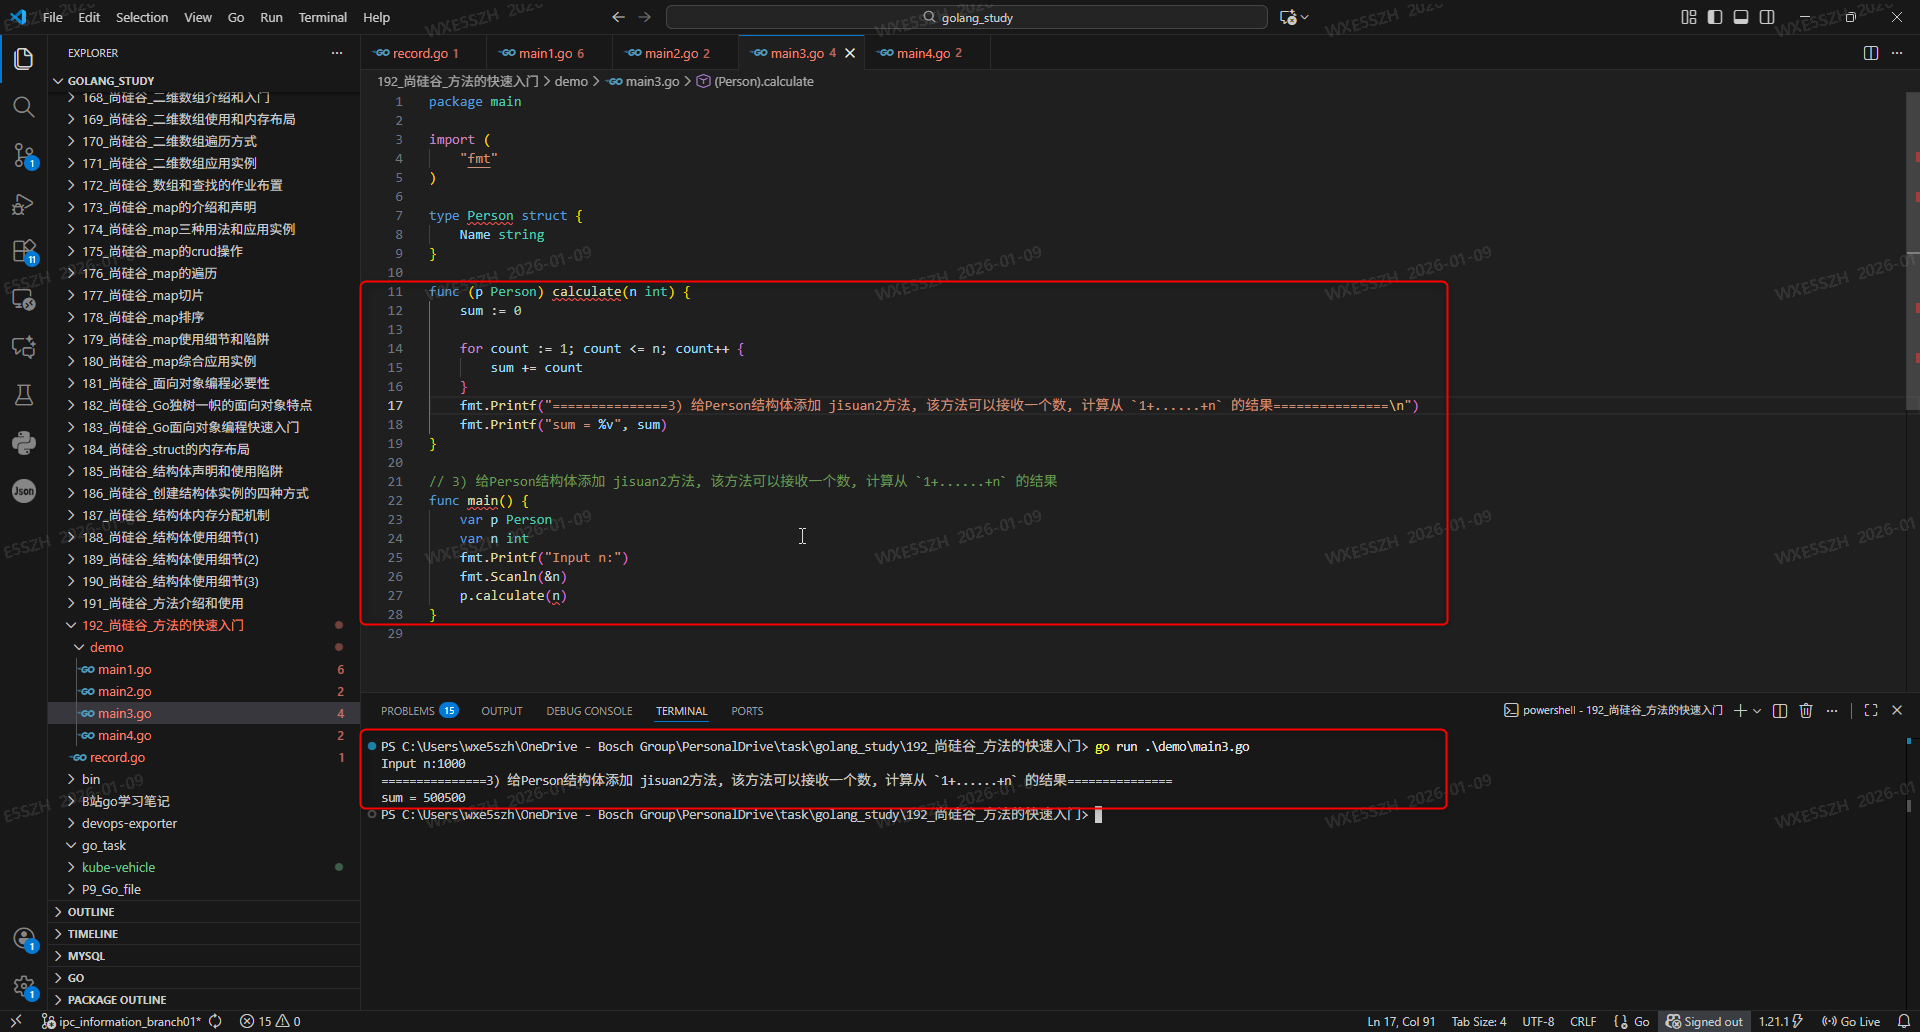
Task: Synchronize changes in status bar
Action: coord(215,1022)
